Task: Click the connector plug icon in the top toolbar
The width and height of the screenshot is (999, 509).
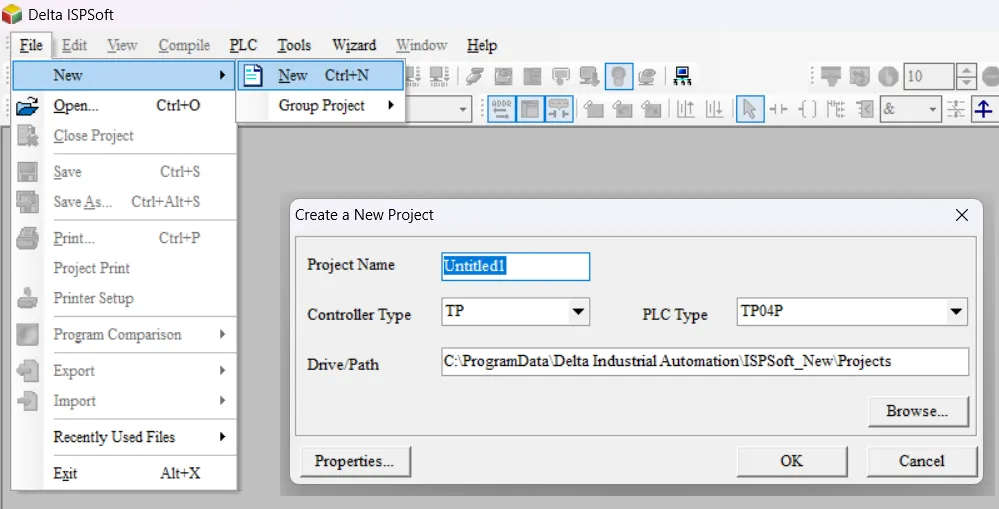Action: 474,76
